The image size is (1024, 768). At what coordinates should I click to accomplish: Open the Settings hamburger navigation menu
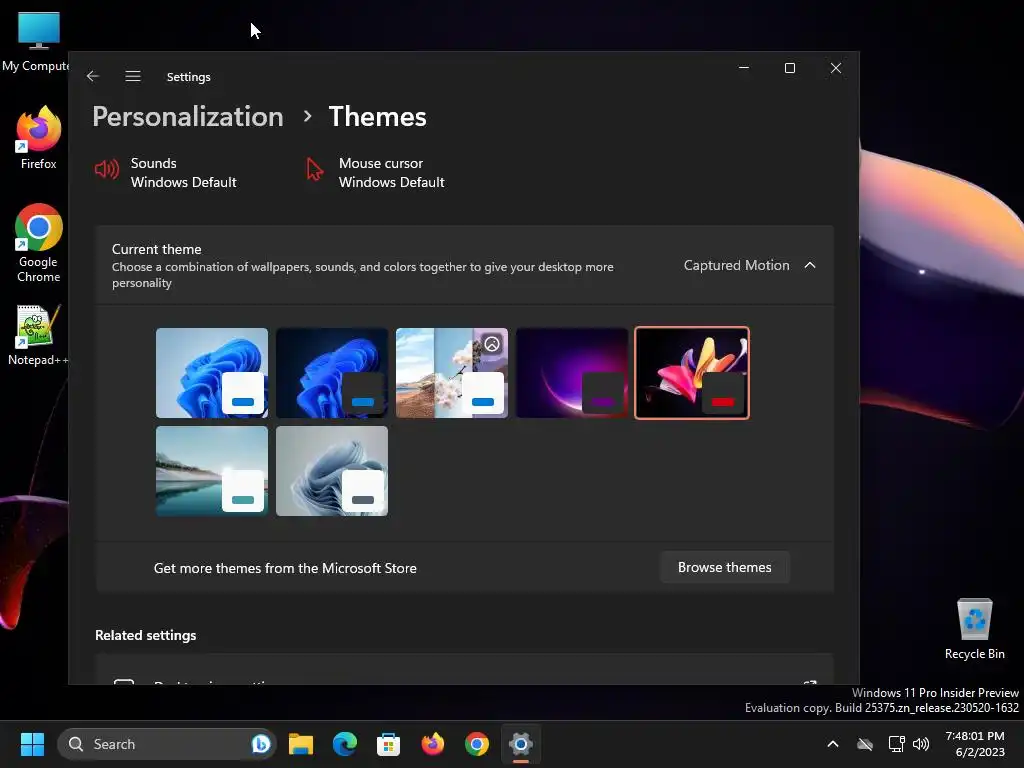pos(133,76)
